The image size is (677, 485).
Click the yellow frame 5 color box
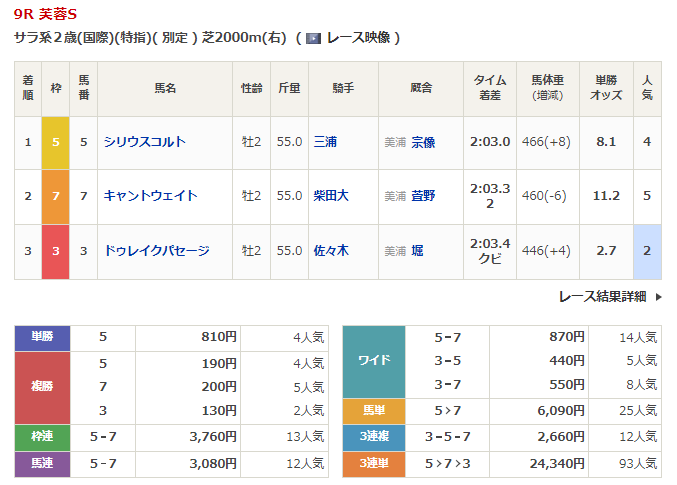point(56,142)
